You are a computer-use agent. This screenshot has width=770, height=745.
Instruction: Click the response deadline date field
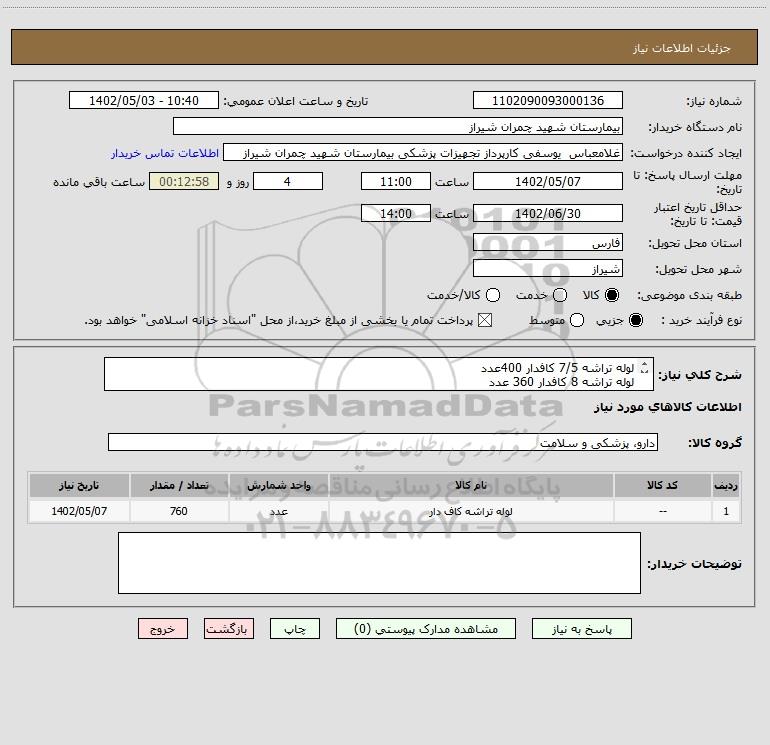(548, 181)
